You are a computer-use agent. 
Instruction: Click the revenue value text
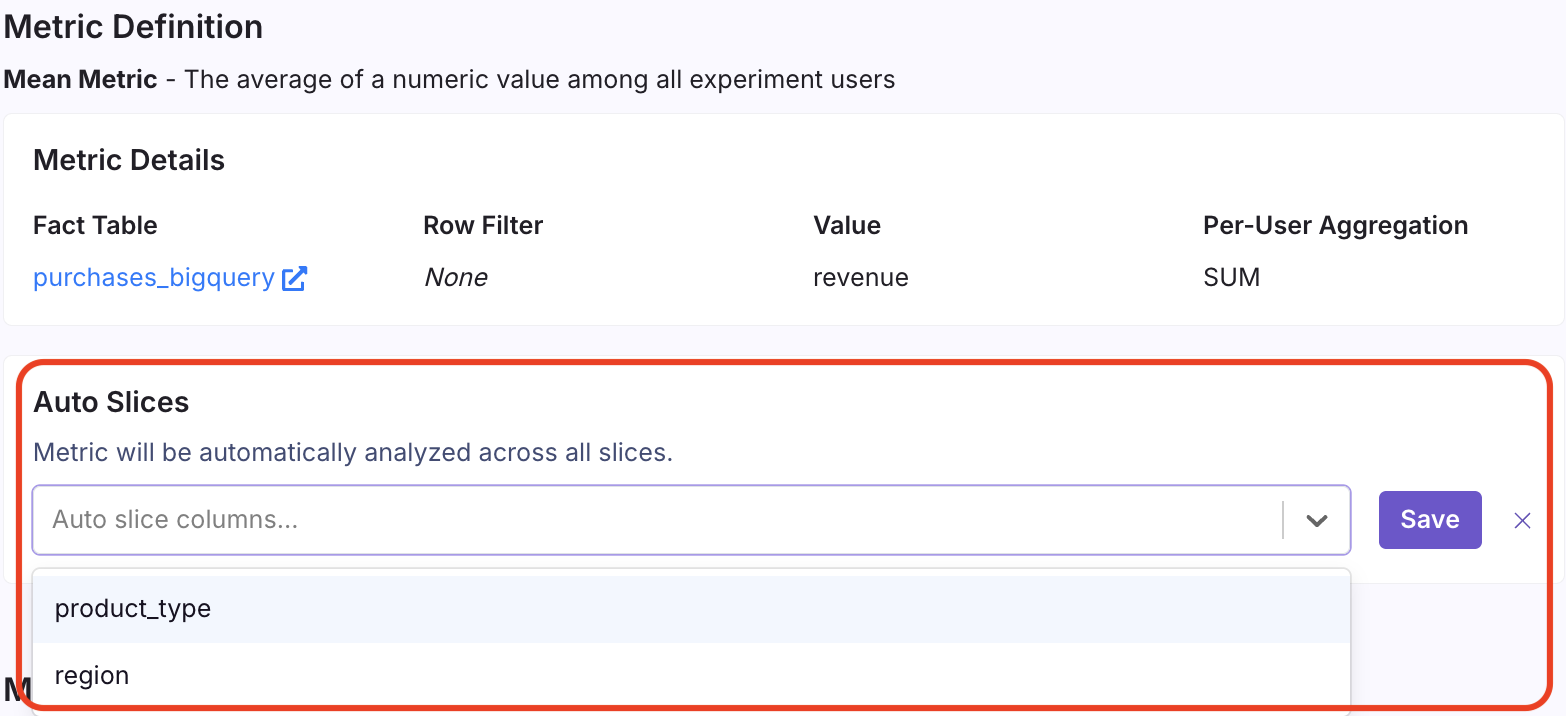point(861,278)
